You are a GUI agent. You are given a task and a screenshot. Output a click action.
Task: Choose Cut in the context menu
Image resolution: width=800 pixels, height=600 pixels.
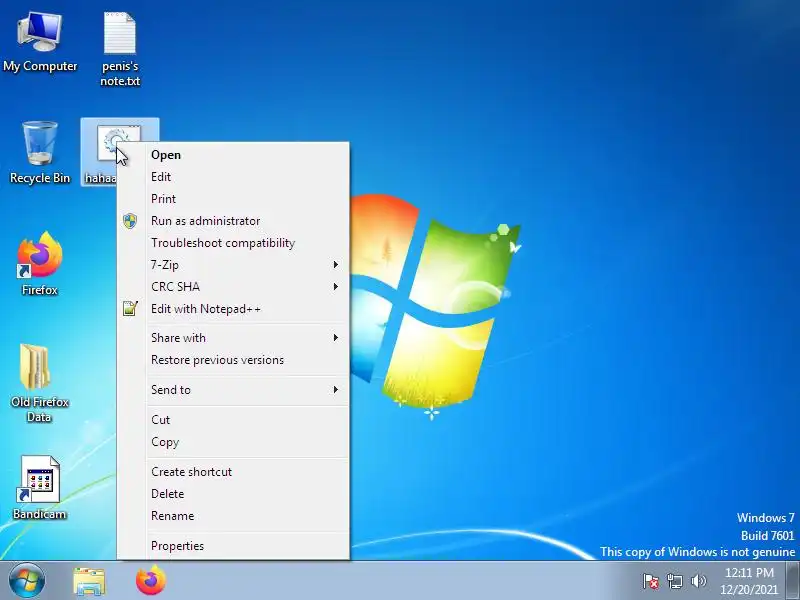(234, 420)
